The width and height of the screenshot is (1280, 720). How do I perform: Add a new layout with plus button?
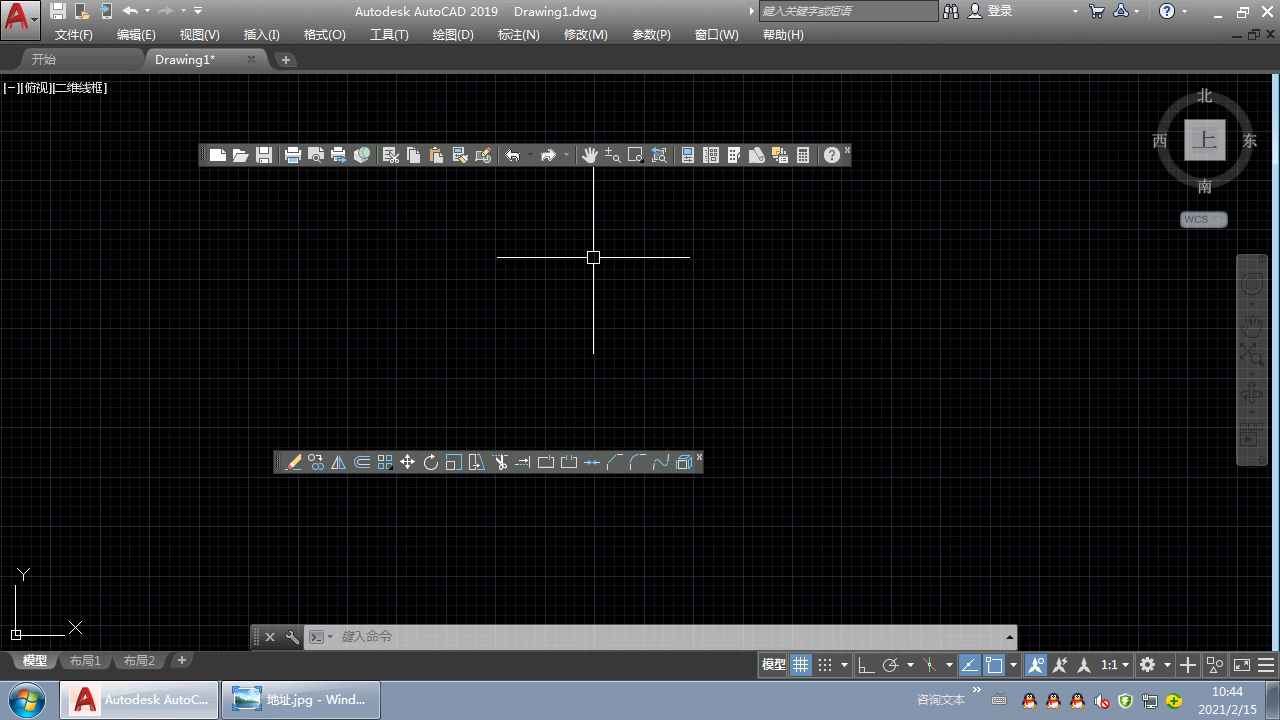pyautogui.click(x=181, y=660)
